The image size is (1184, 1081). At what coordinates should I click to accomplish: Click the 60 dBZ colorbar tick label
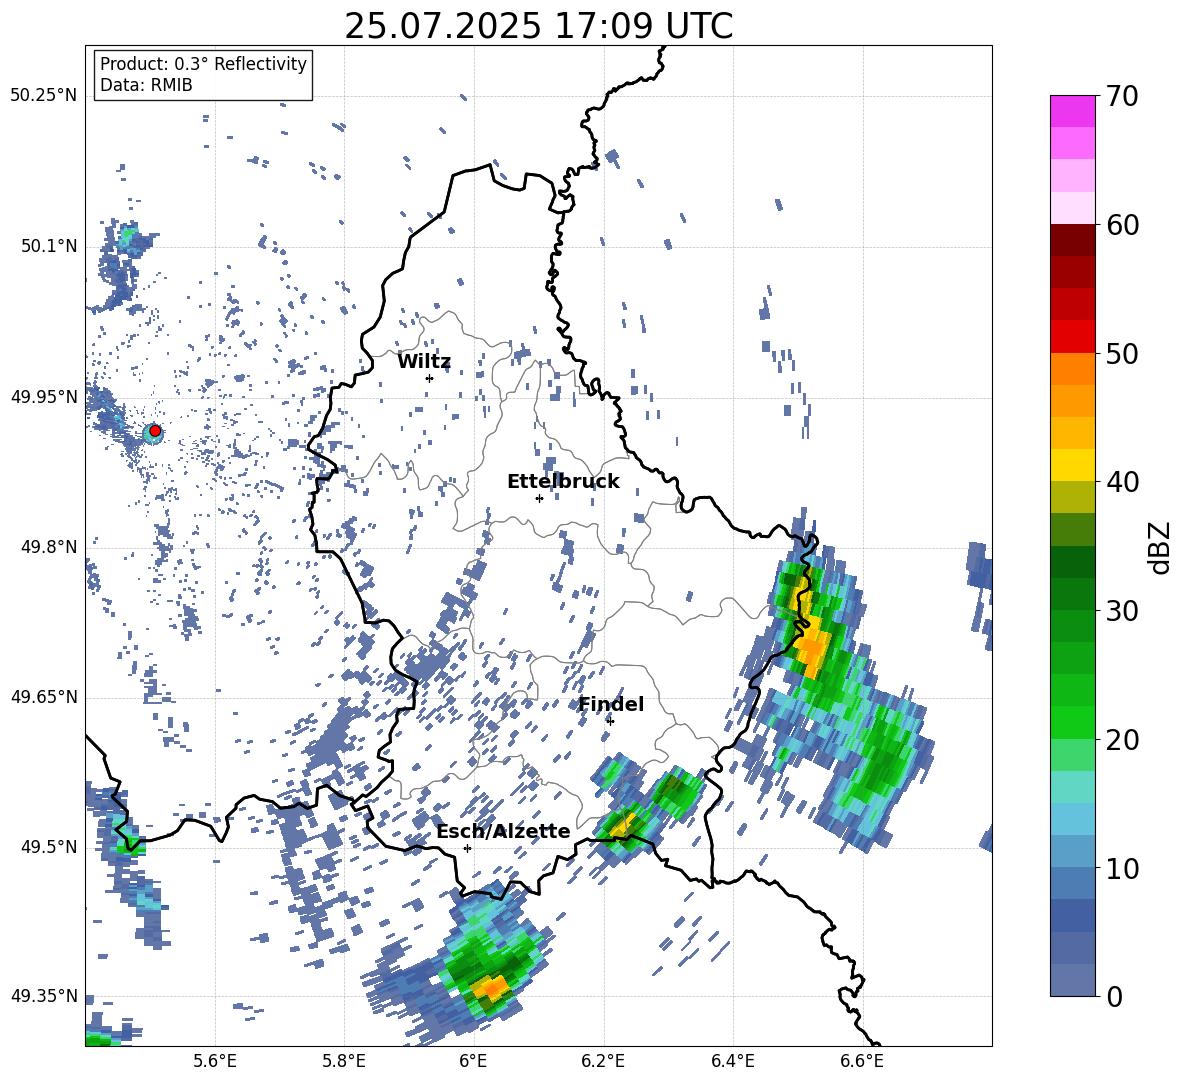click(1121, 225)
